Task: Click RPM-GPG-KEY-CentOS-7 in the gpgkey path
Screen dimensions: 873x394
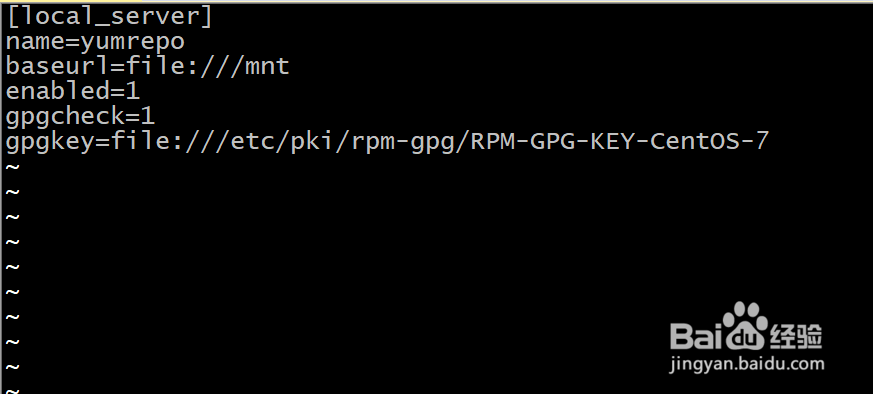Action: 620,141
